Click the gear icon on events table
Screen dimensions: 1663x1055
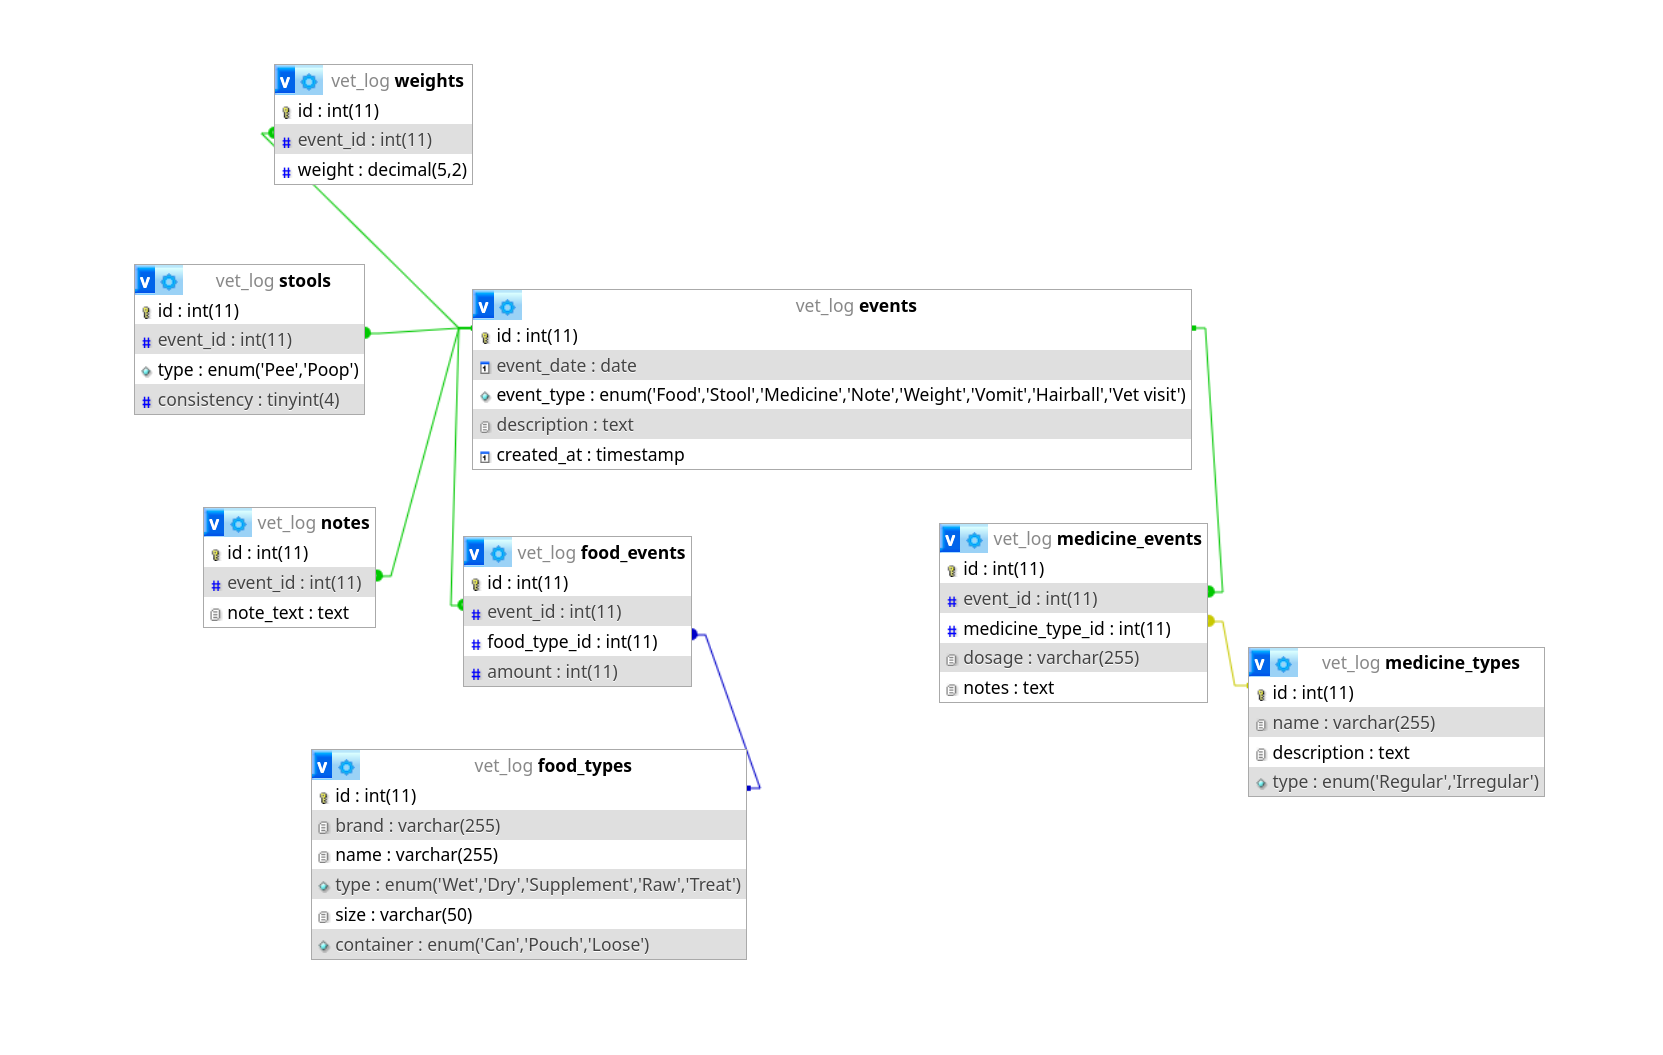508,307
